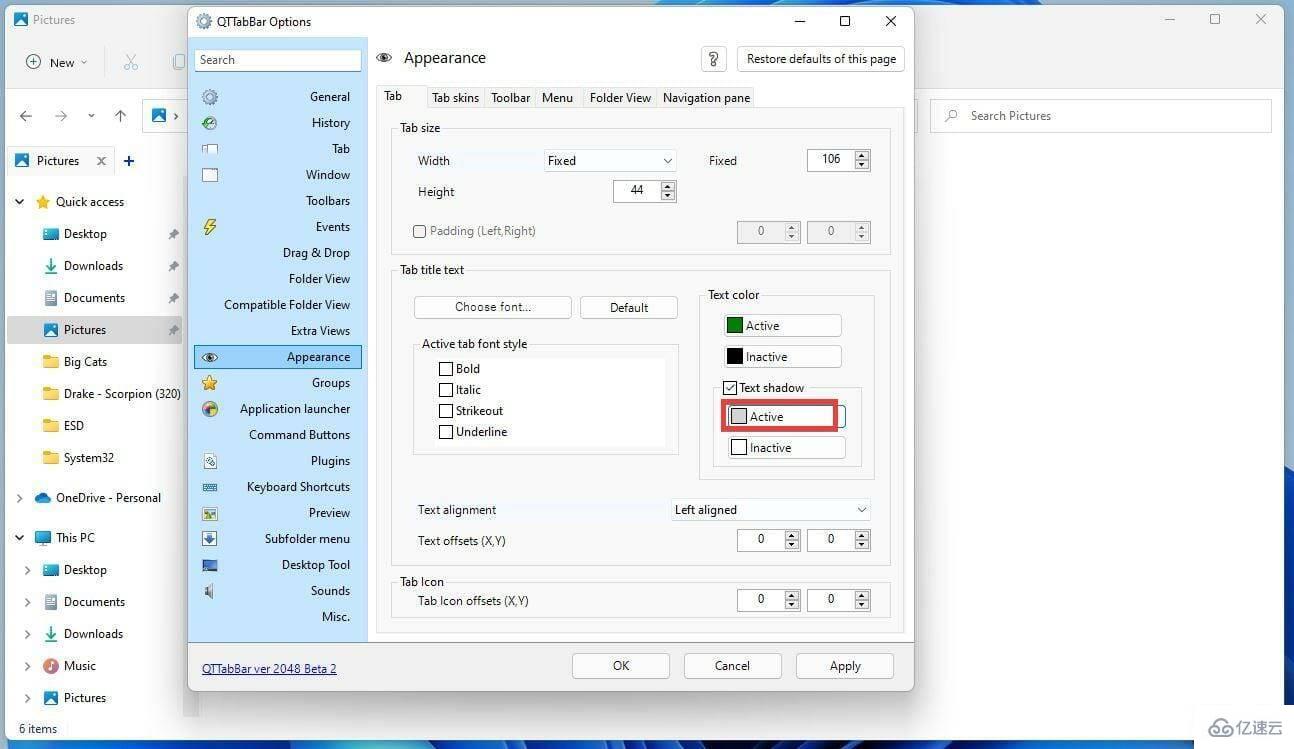Click the Apply button
Viewport: 1294px width, 749px height.
(x=845, y=666)
